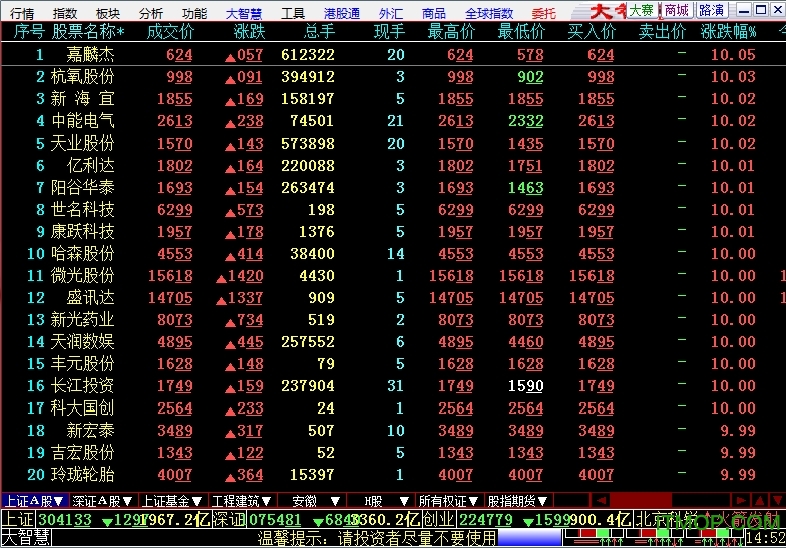Image resolution: width=786 pixels, height=548 pixels.
Task: Sort by 股票名称 column header
Action: point(88,32)
